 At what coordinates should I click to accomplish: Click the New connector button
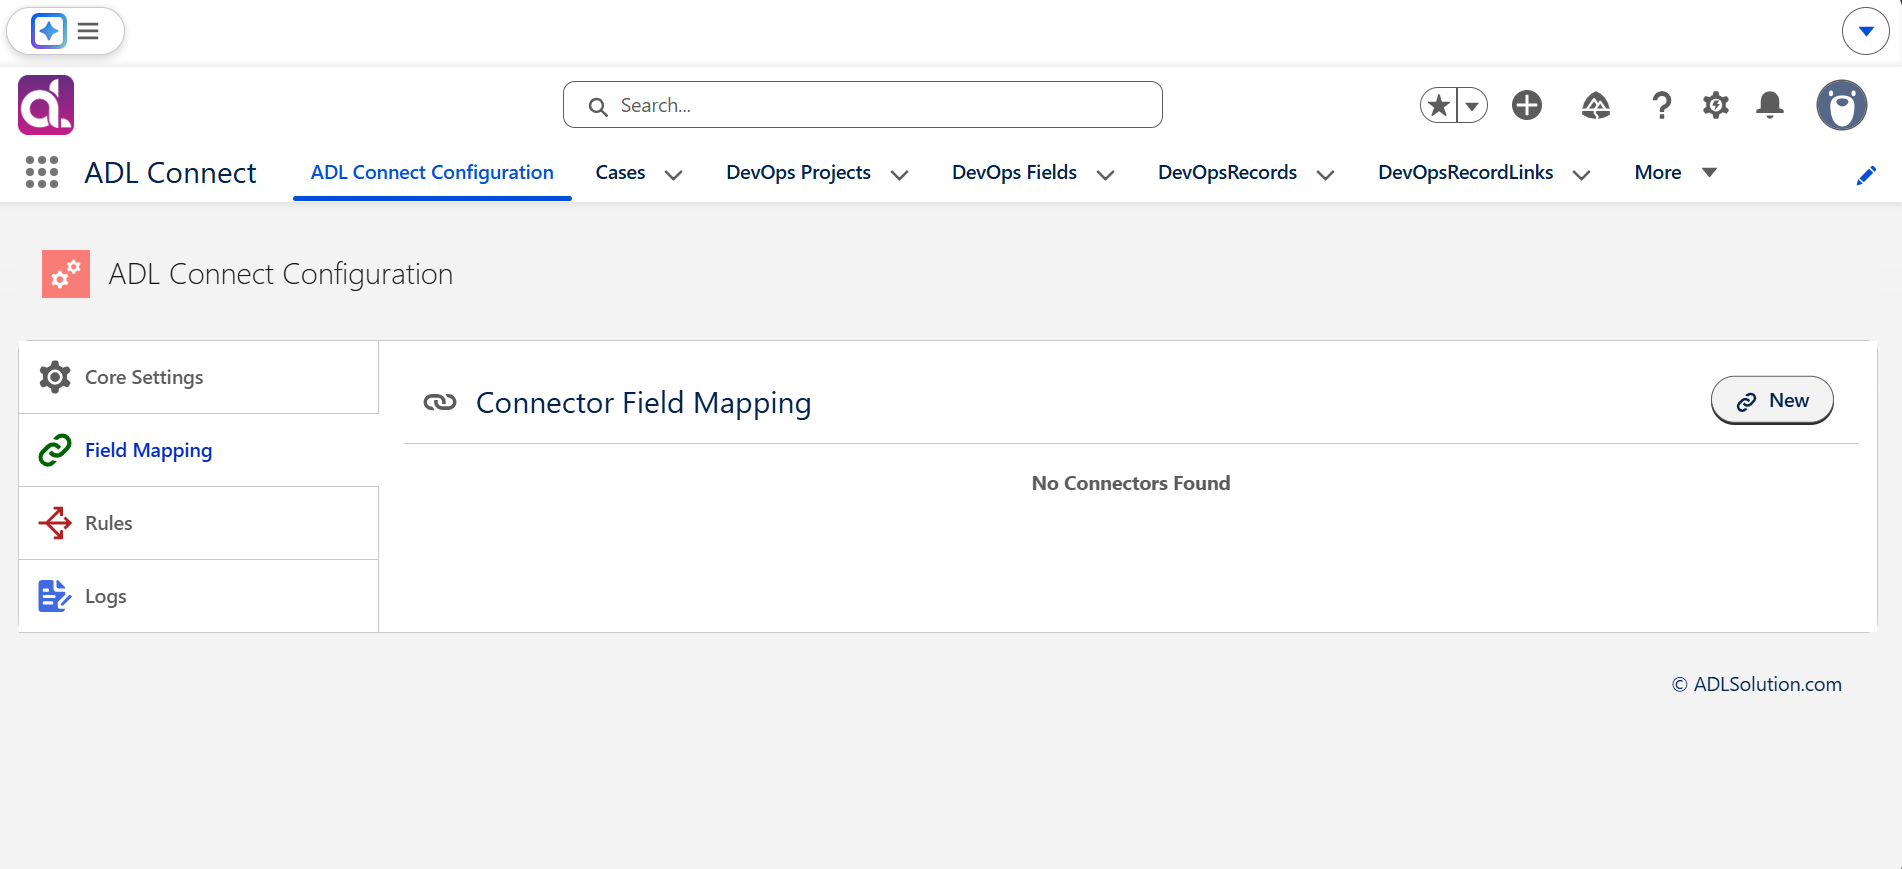tap(1772, 400)
